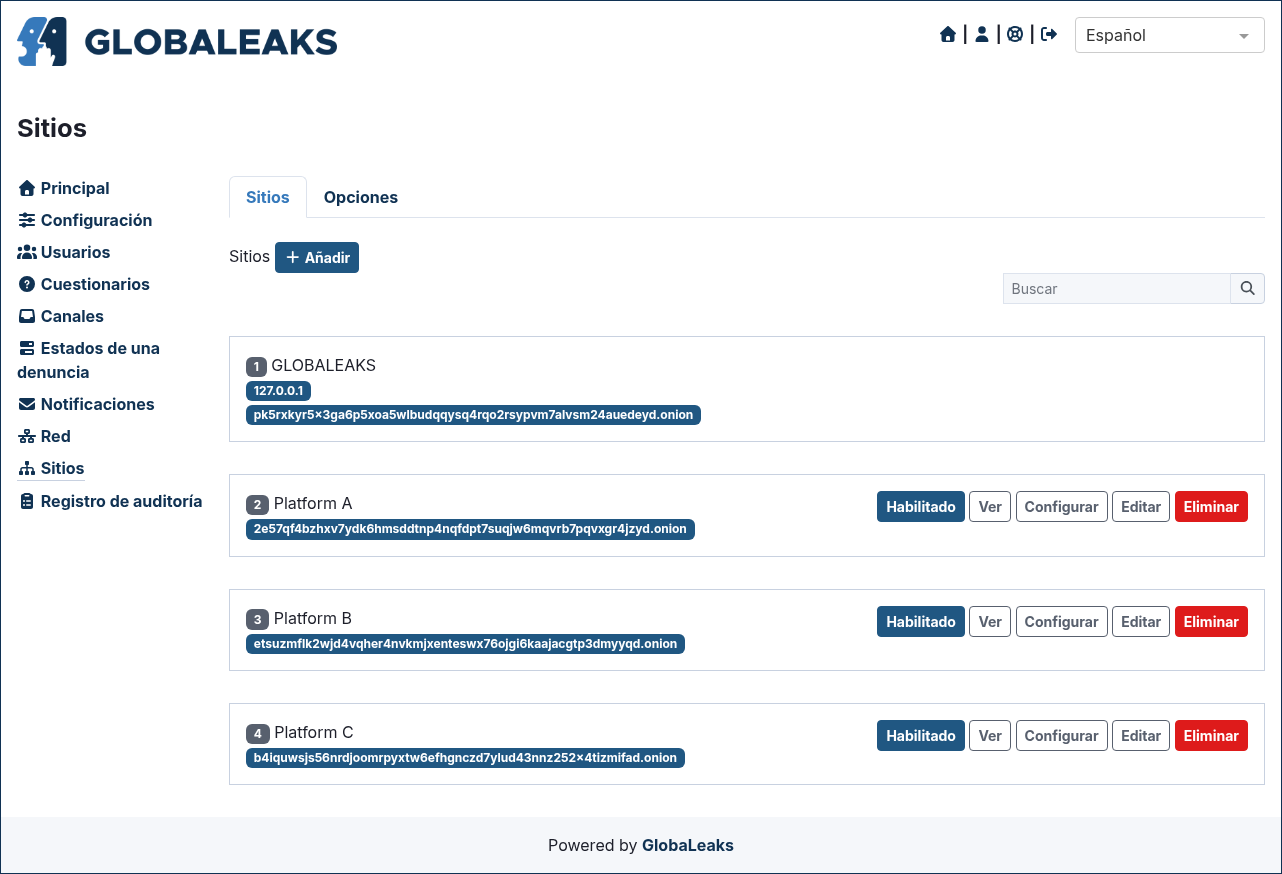Click Platform A's 2e57qf4 onion address

(470, 529)
